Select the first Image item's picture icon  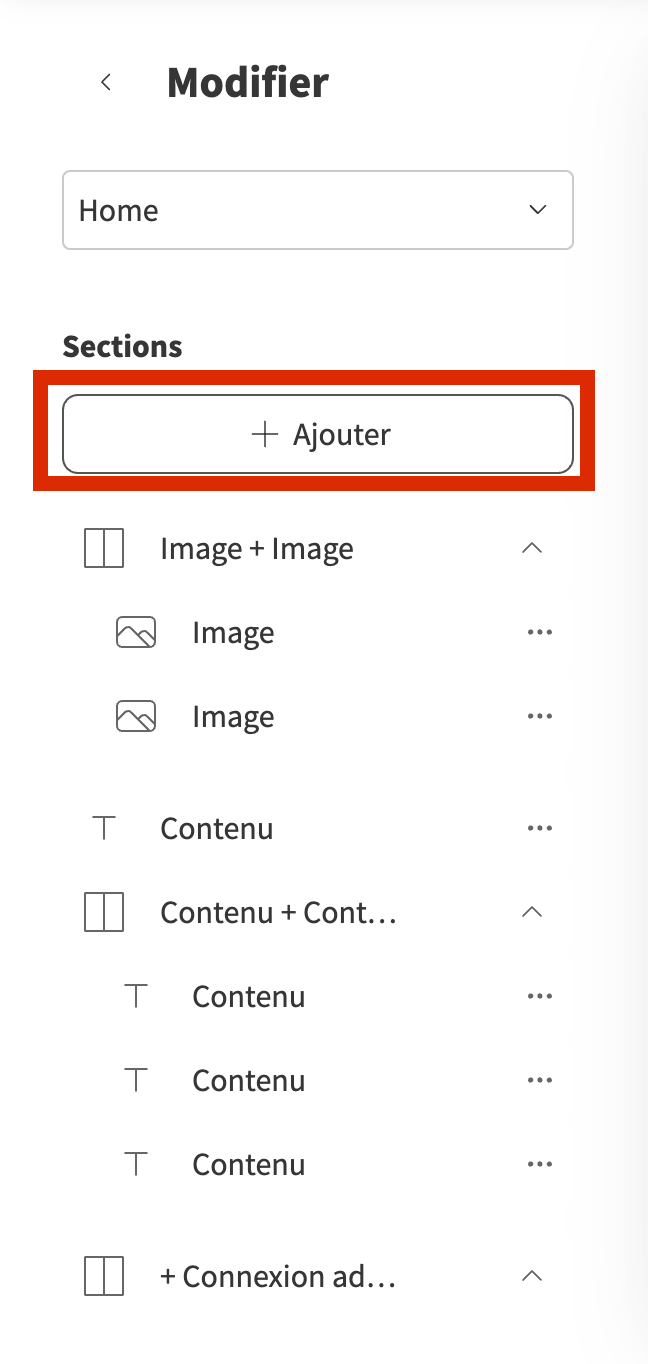136,633
